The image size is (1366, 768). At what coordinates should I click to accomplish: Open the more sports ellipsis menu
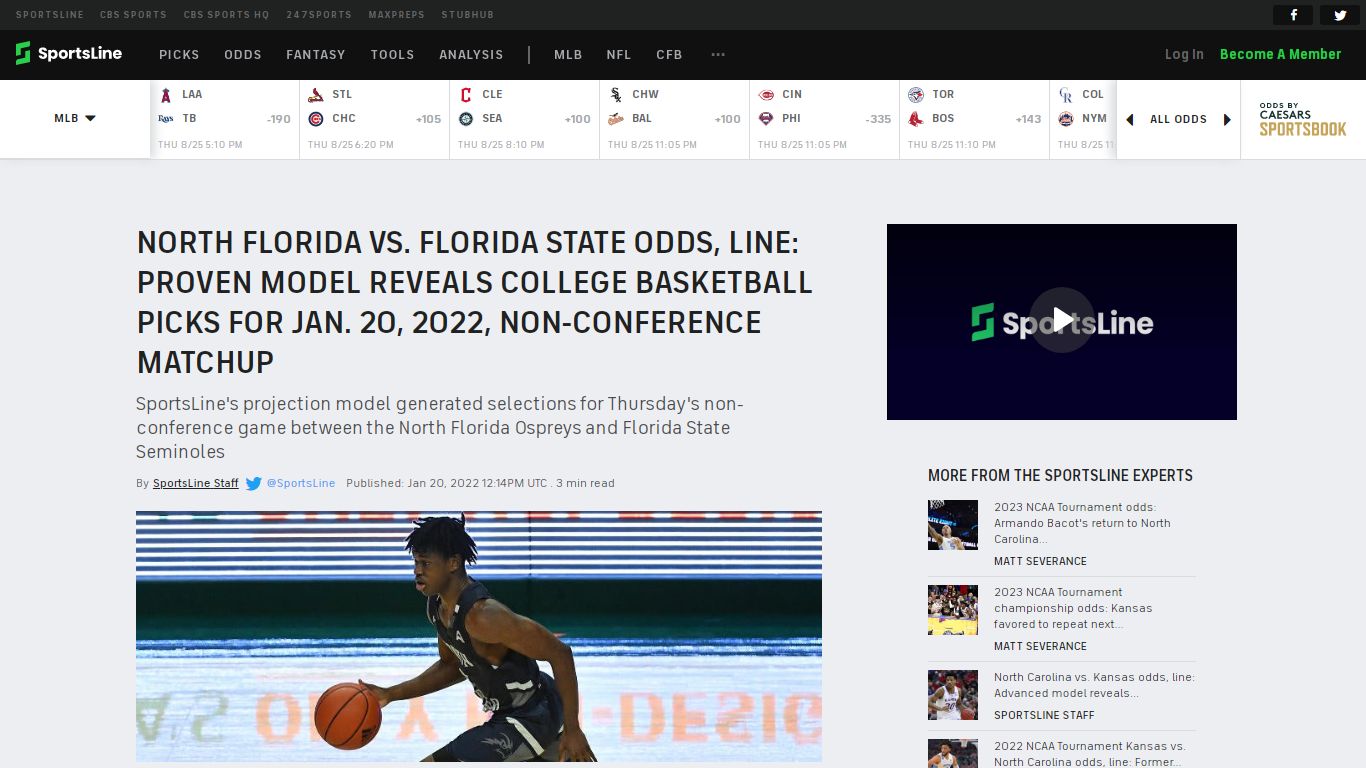click(x=718, y=55)
